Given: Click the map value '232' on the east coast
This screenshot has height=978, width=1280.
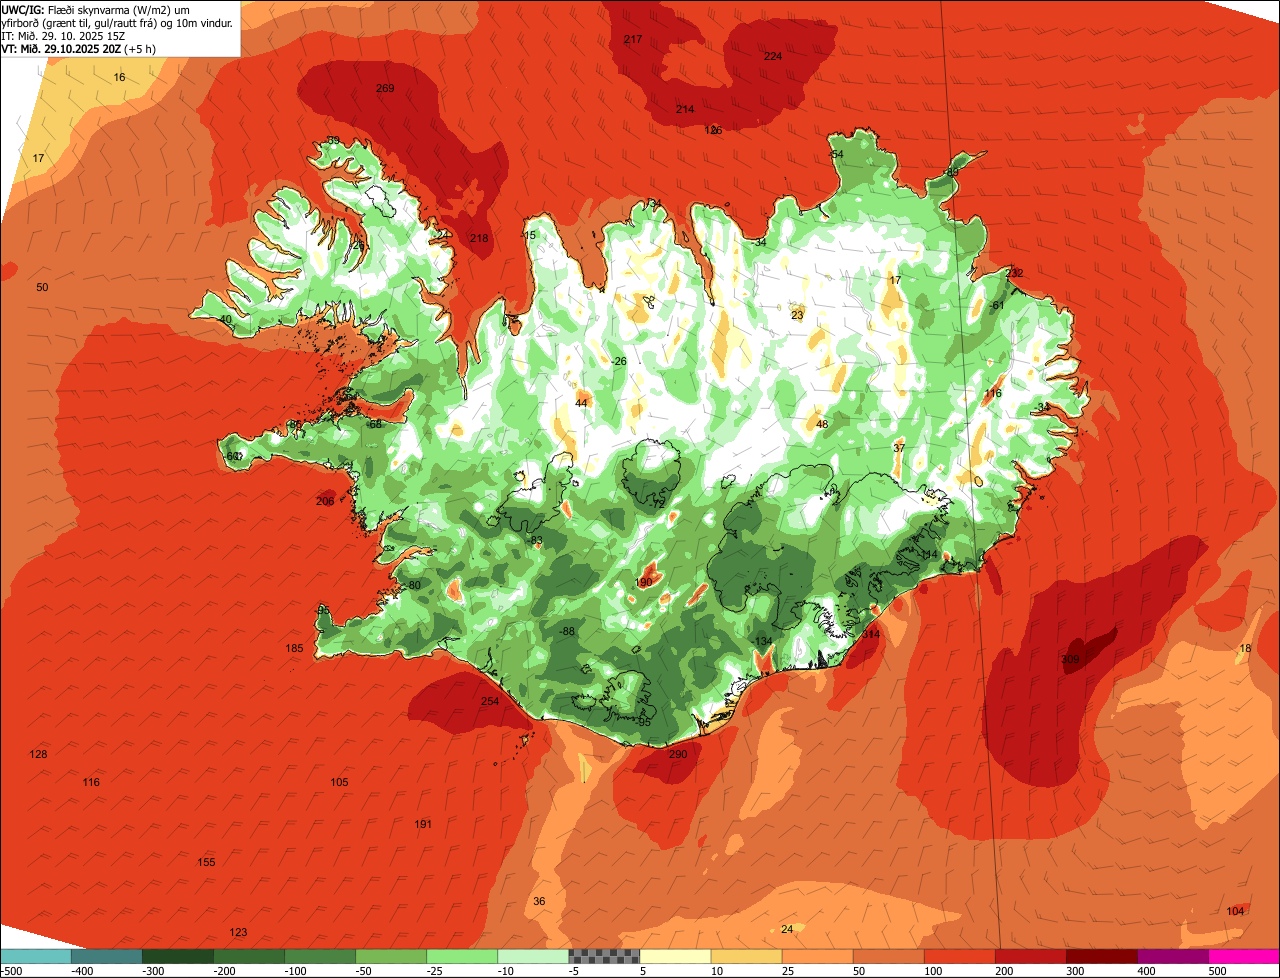Looking at the screenshot, I should [x=1014, y=273].
